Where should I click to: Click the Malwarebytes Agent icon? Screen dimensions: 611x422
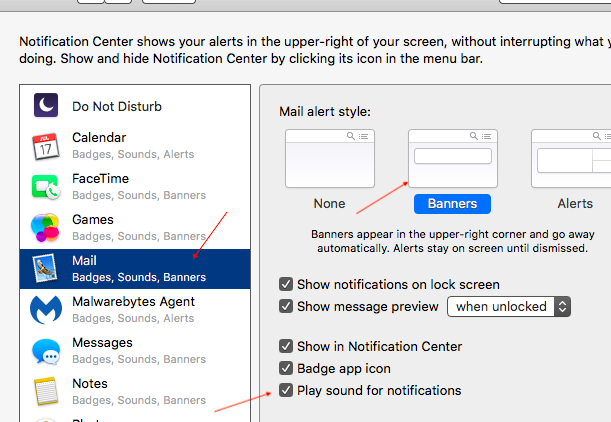[x=46, y=310]
